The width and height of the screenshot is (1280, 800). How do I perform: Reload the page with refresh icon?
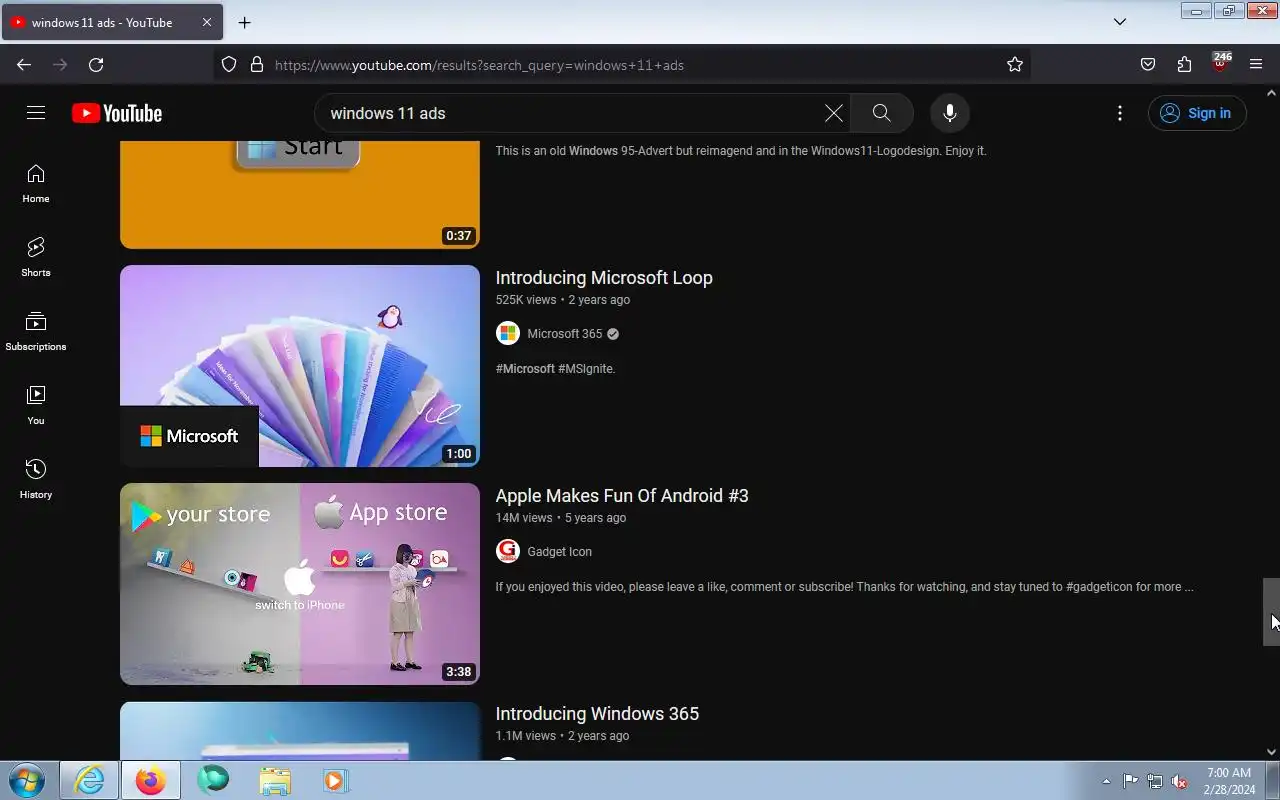(96, 65)
